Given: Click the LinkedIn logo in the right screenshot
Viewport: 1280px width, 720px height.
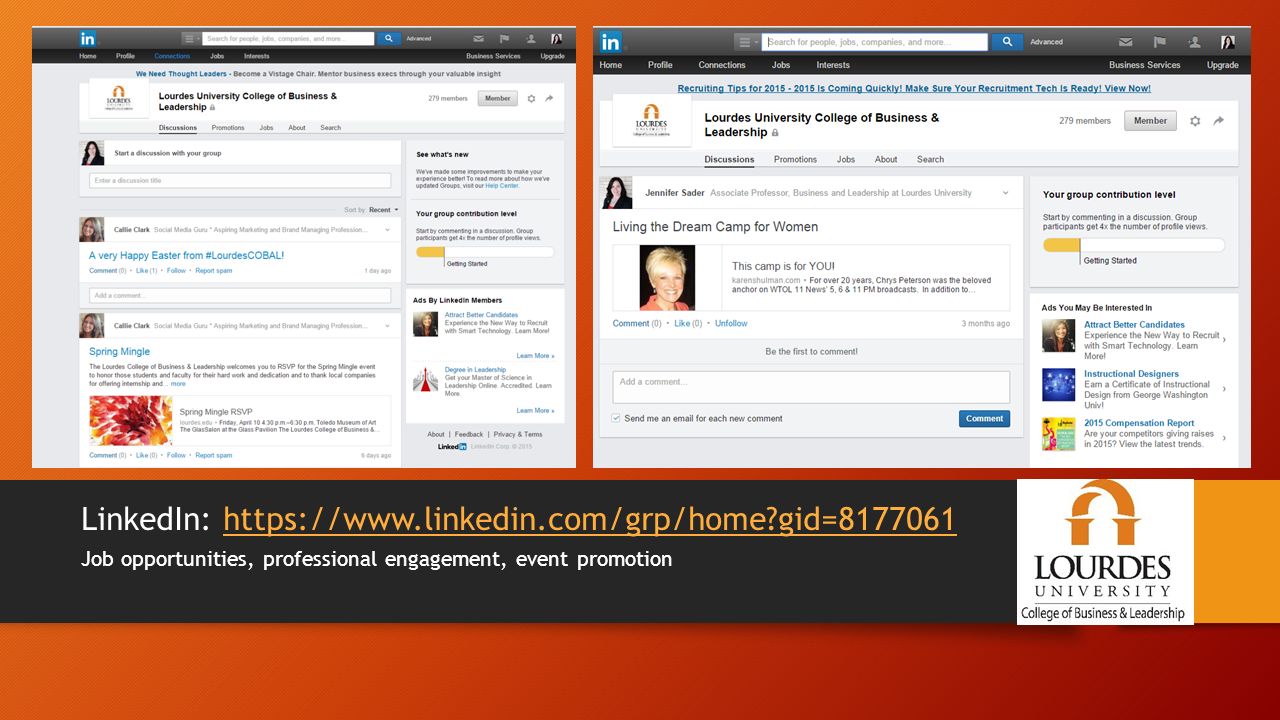Looking at the screenshot, I should tap(610, 42).
